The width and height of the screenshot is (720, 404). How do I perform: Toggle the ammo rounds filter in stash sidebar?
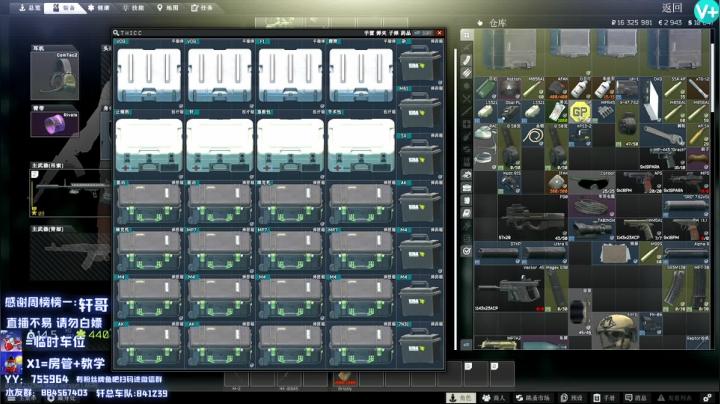pos(467,73)
